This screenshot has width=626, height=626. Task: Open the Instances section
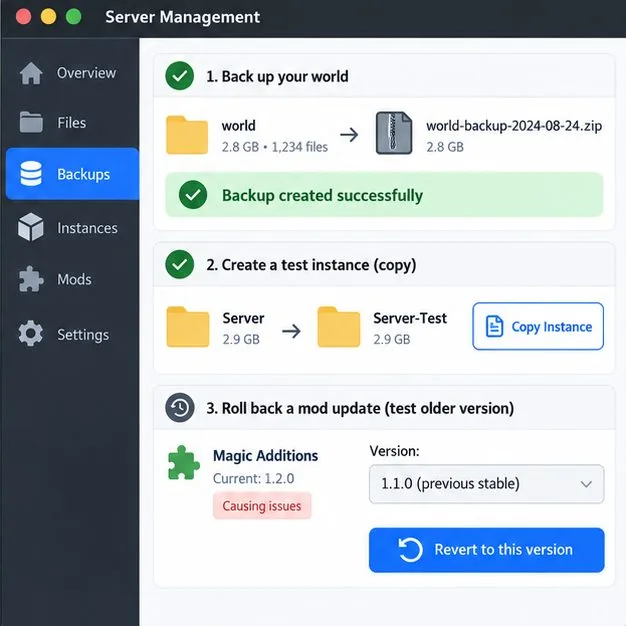click(x=72, y=228)
